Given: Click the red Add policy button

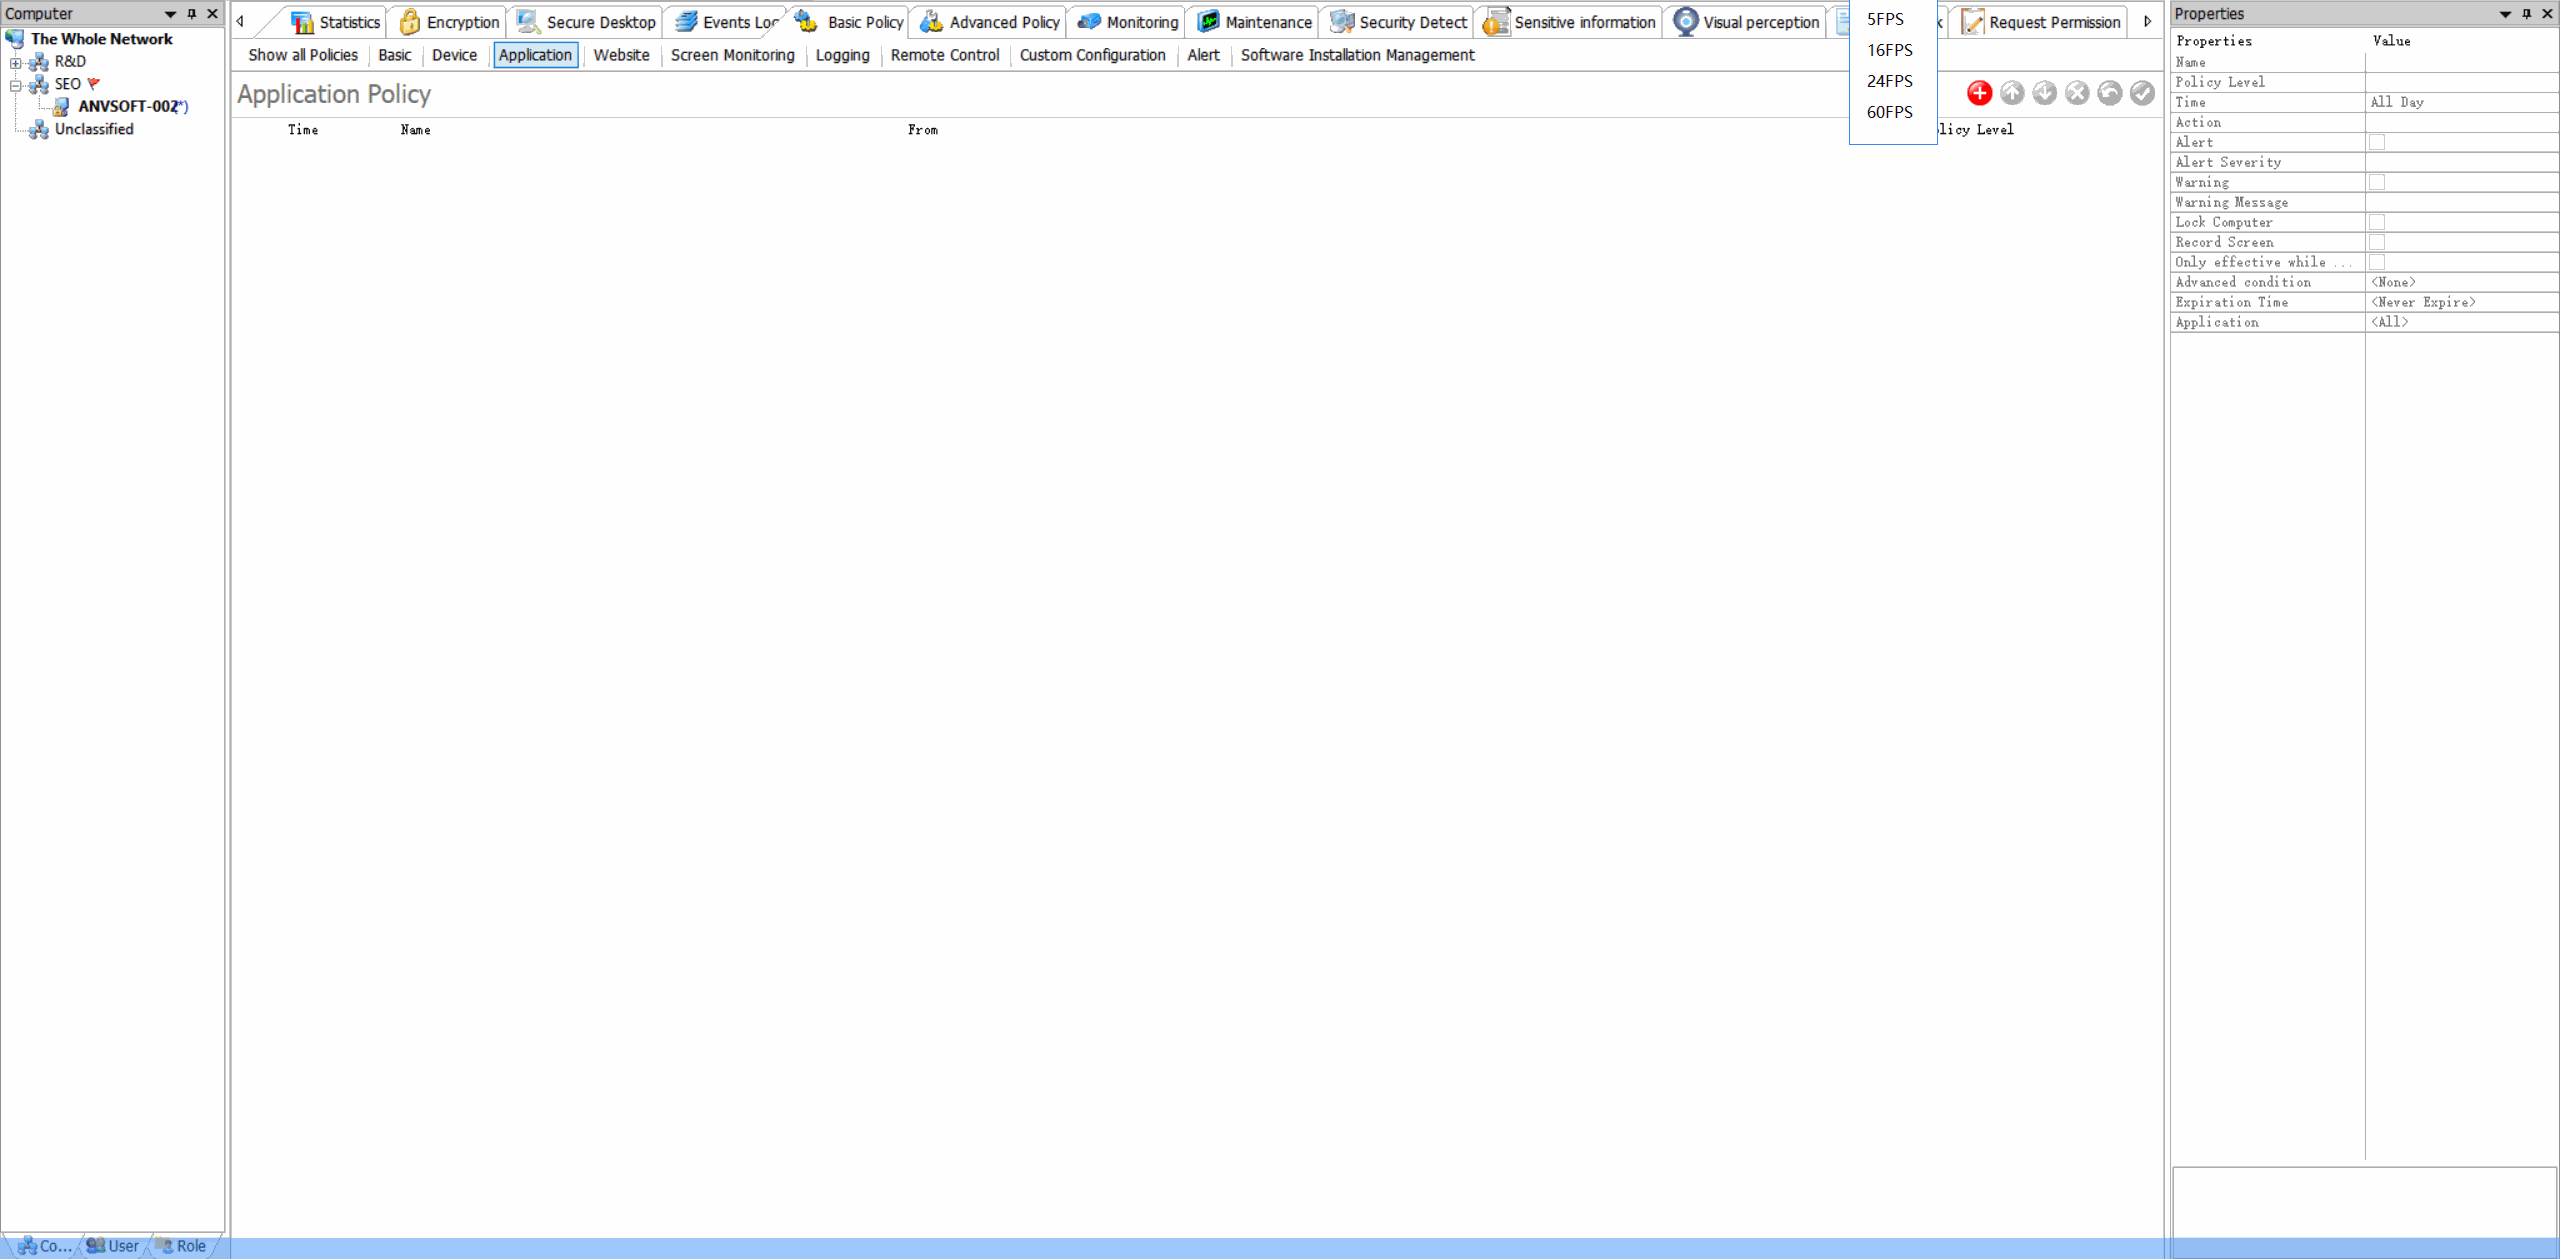Looking at the screenshot, I should pos(1978,93).
